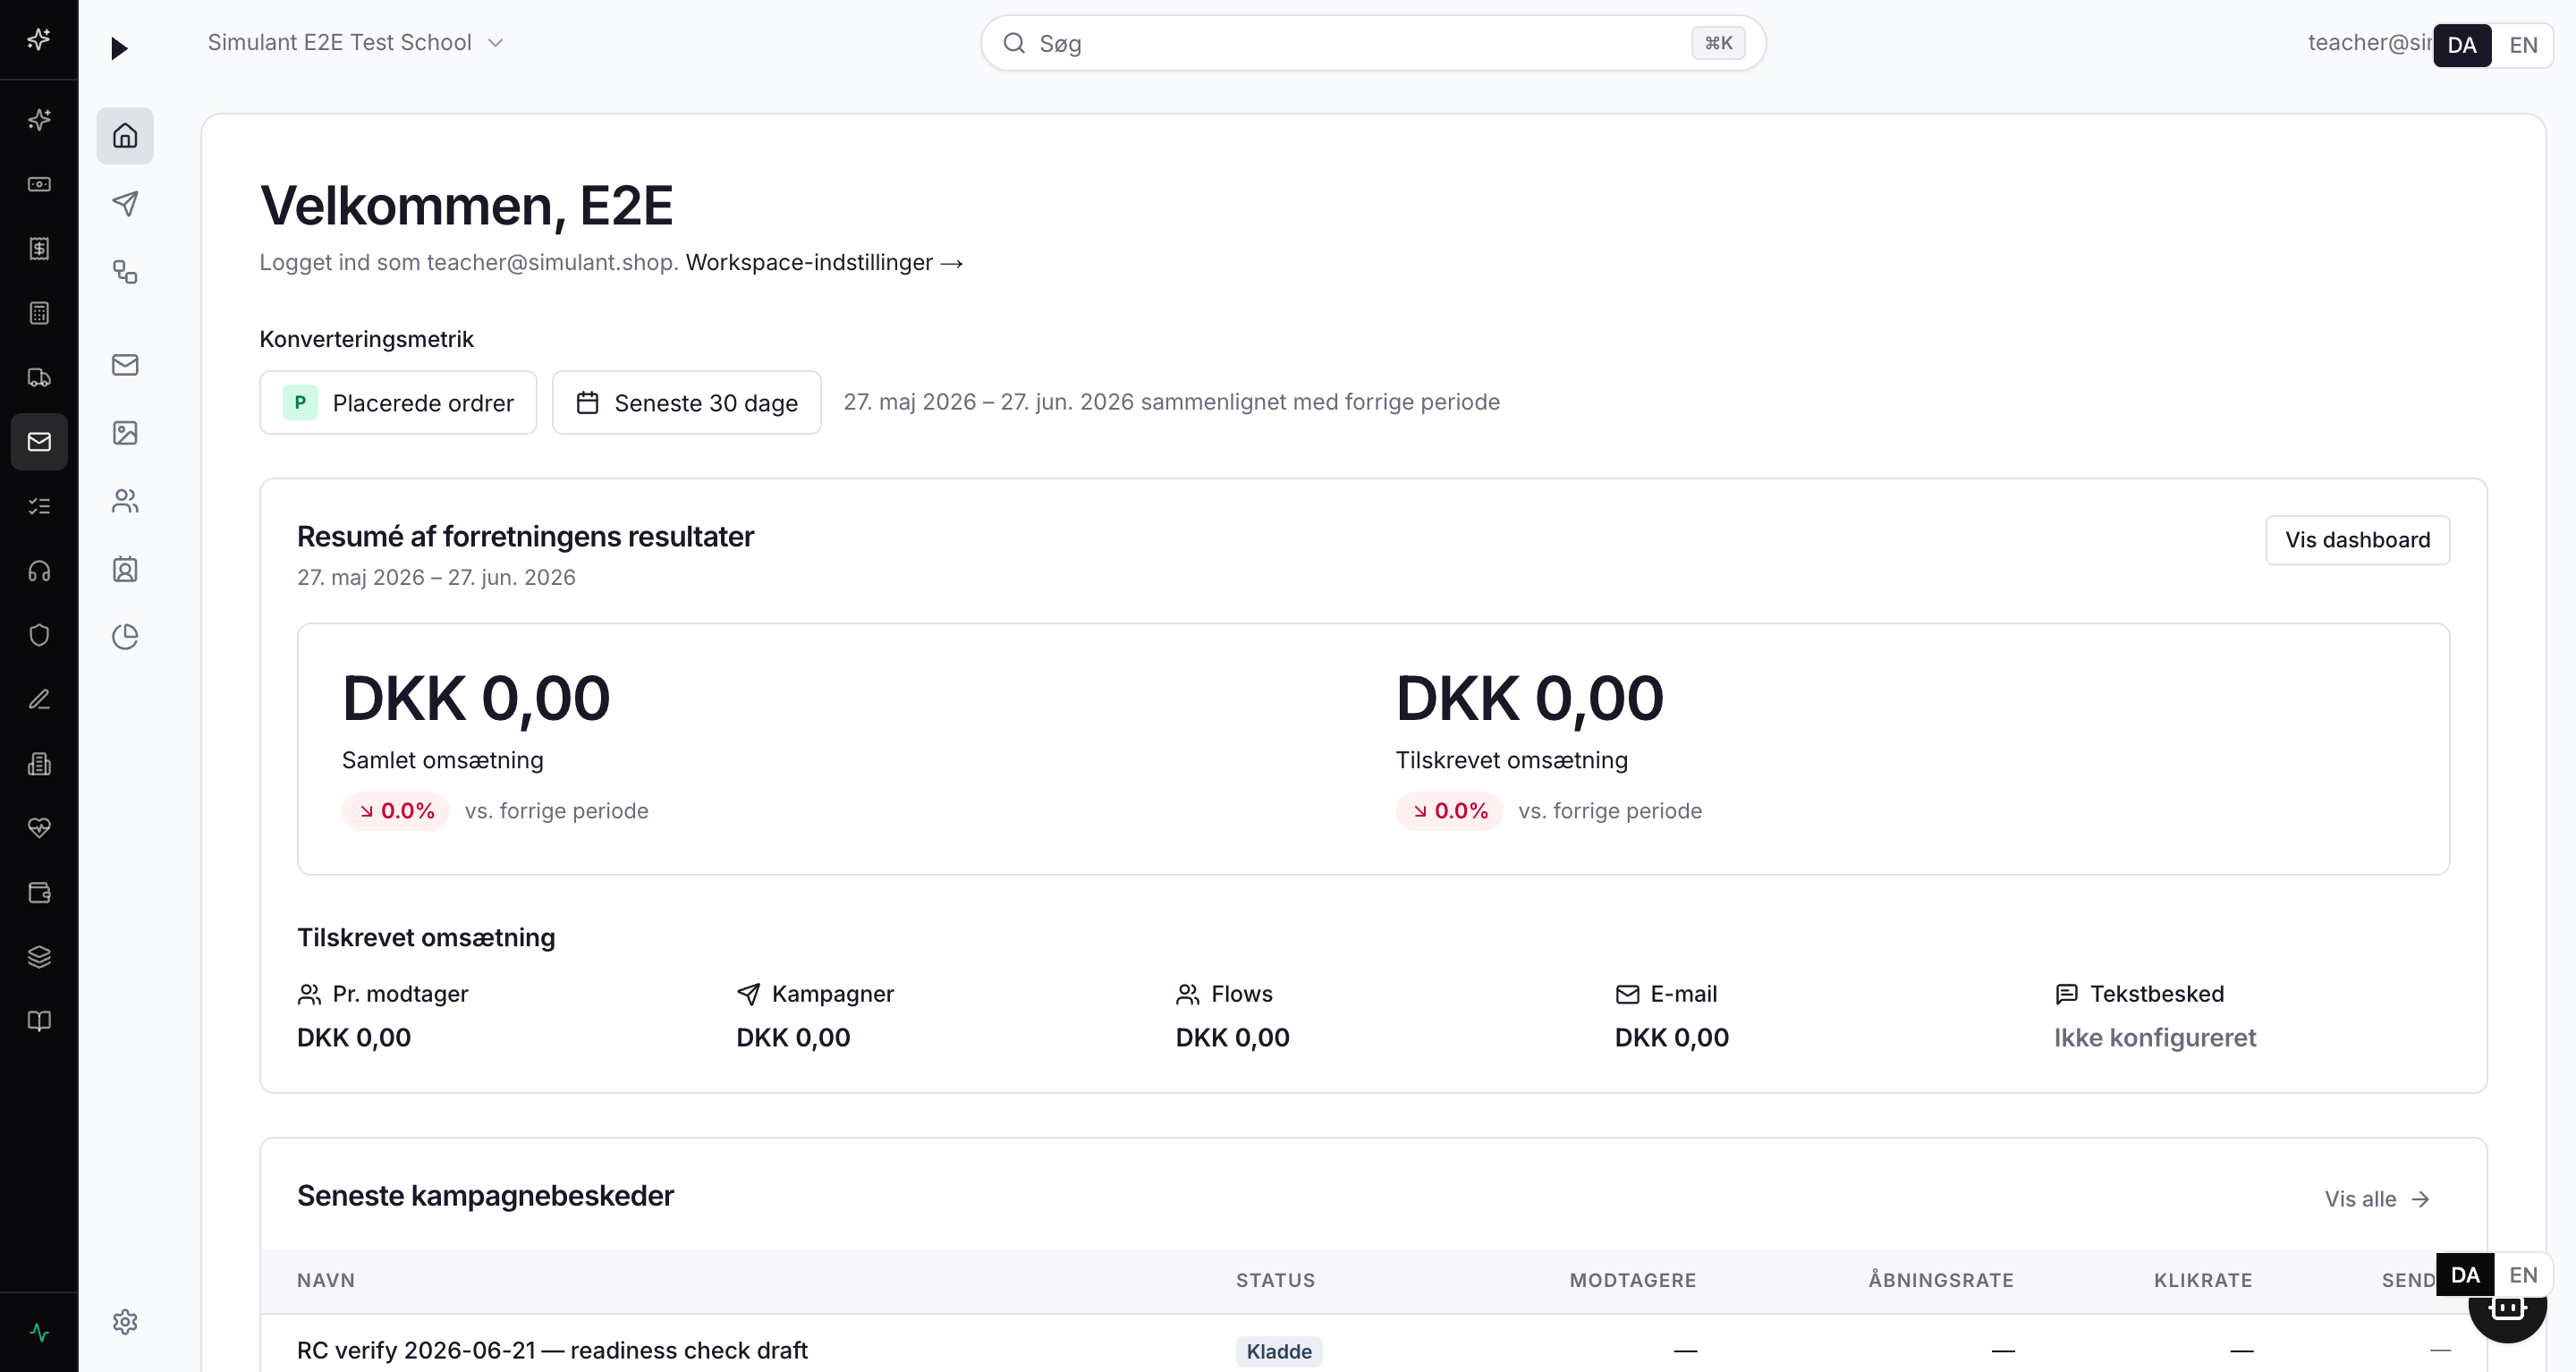Click the sparkle logo atop the dark rail
The width and height of the screenshot is (2576, 1372).
[x=39, y=39]
